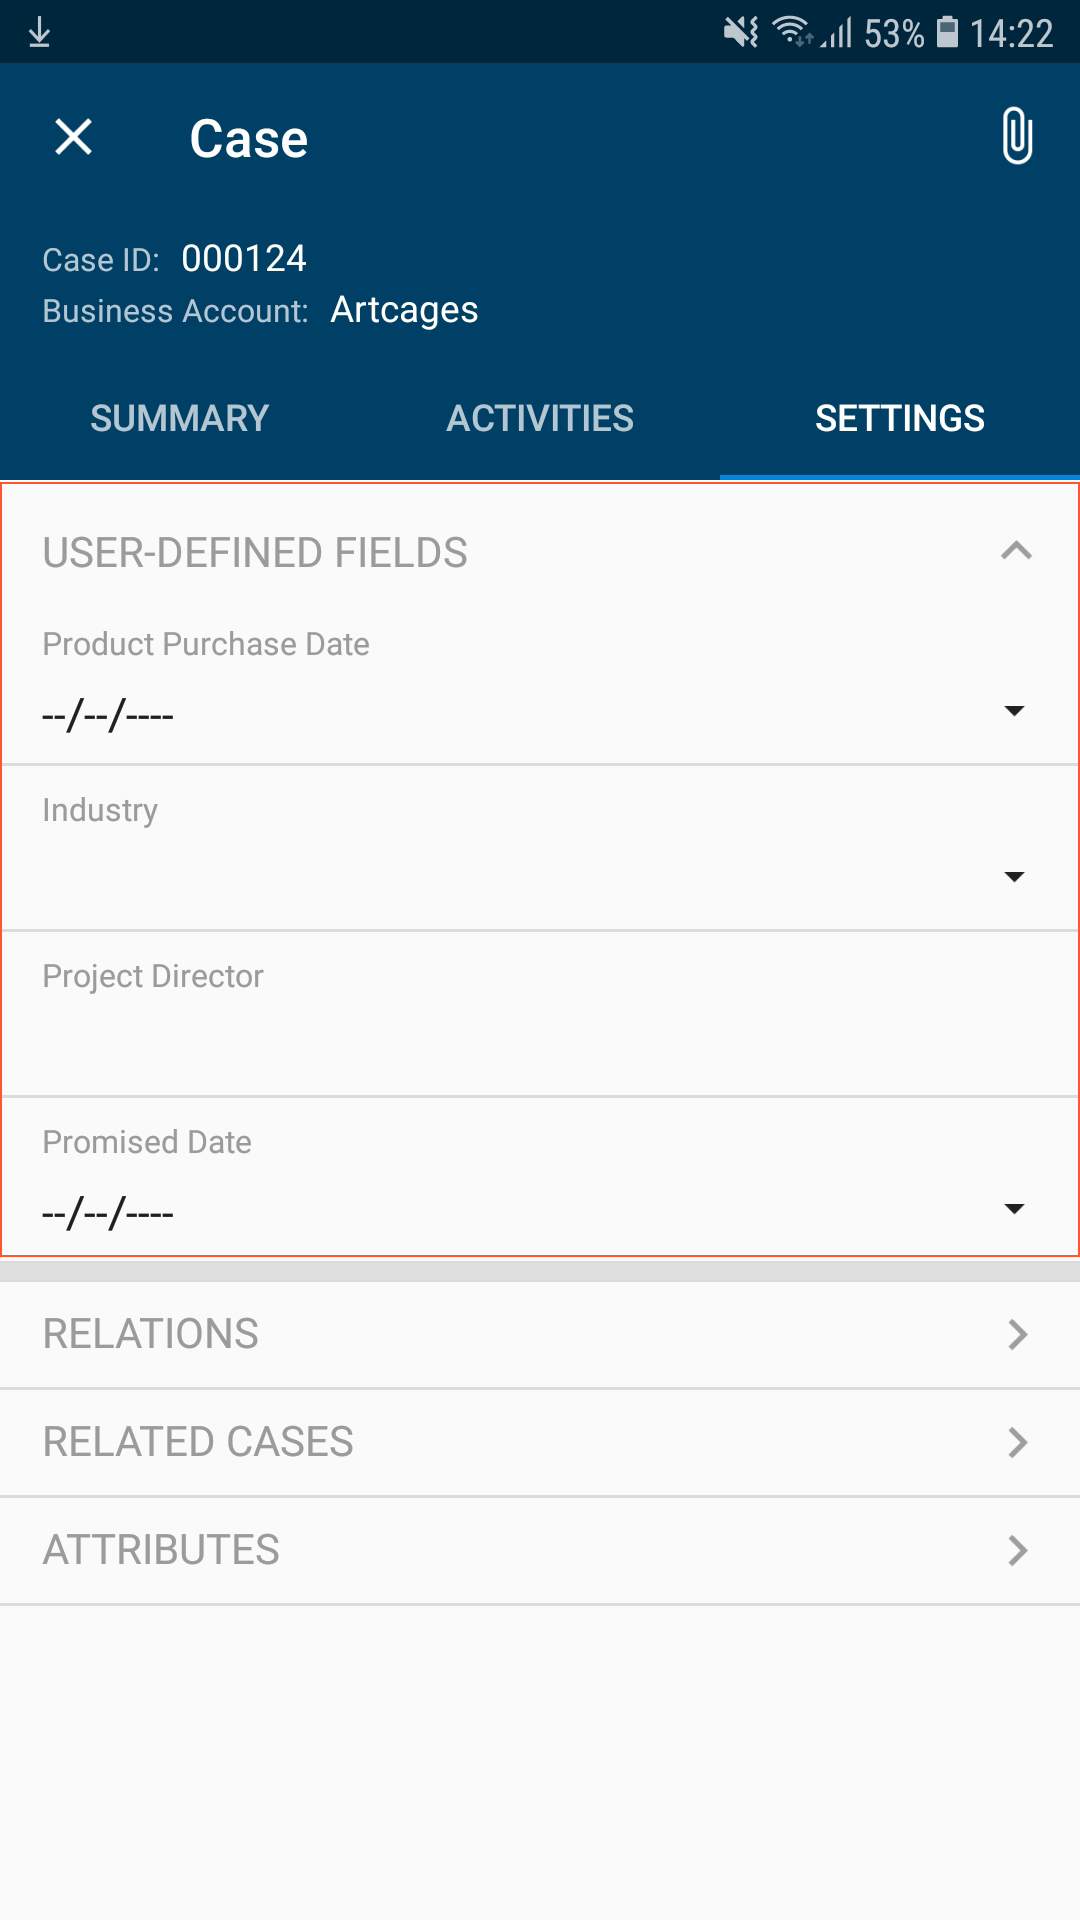This screenshot has width=1080, height=1920.
Task: Tap the Artcages business account link
Action: [404, 310]
